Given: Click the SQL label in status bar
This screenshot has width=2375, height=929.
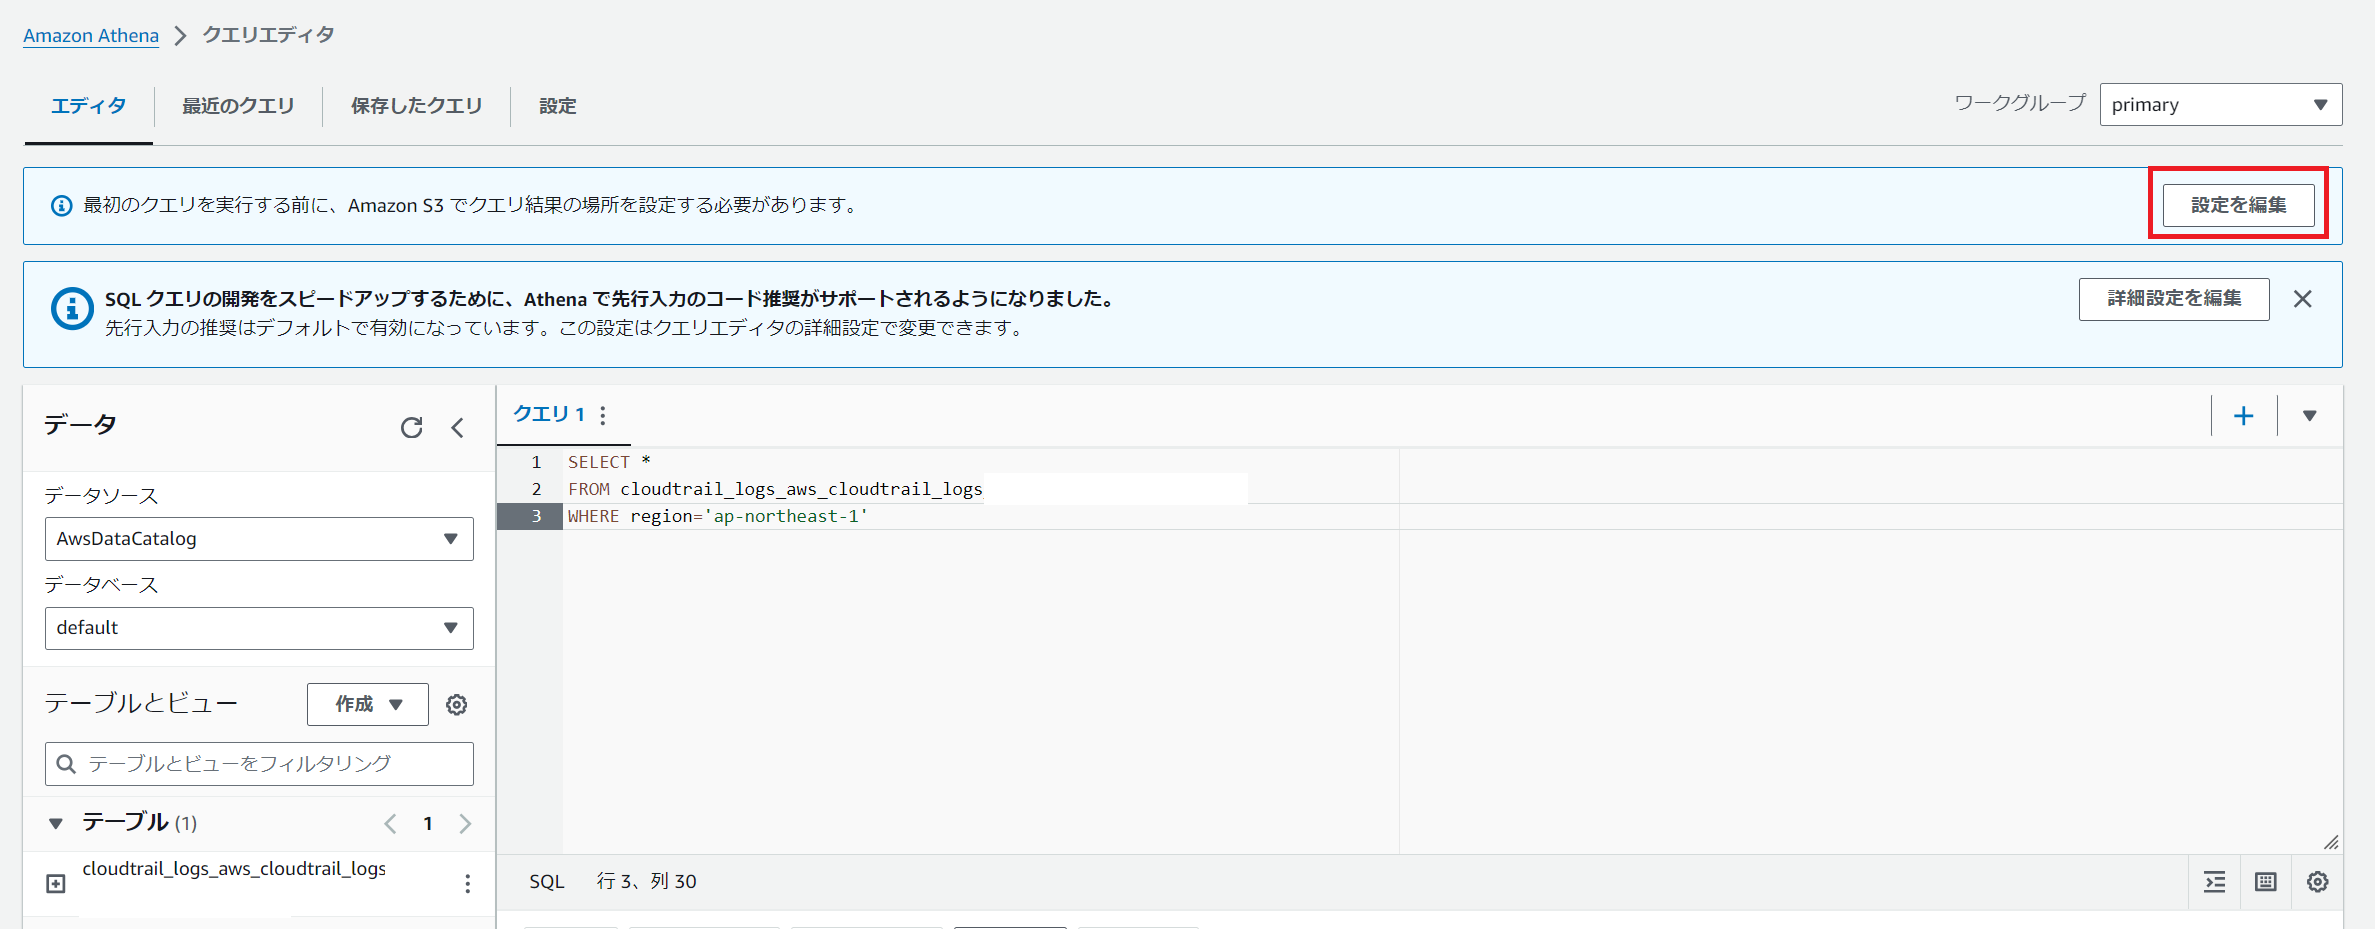Looking at the screenshot, I should 547,882.
